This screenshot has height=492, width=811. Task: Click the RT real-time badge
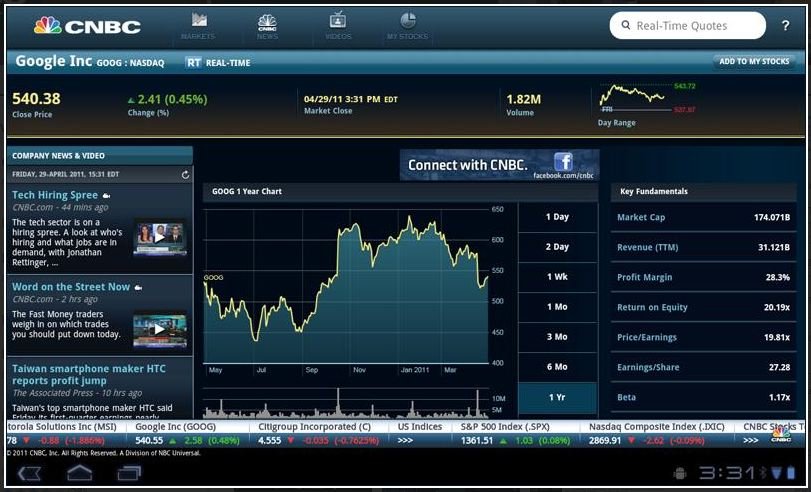pos(193,63)
